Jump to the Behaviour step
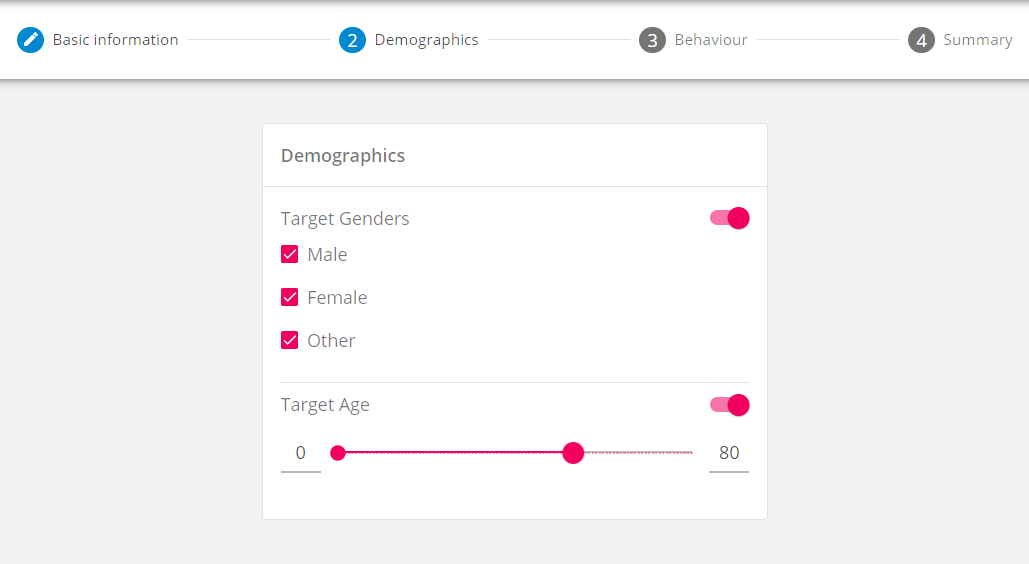 (x=711, y=40)
